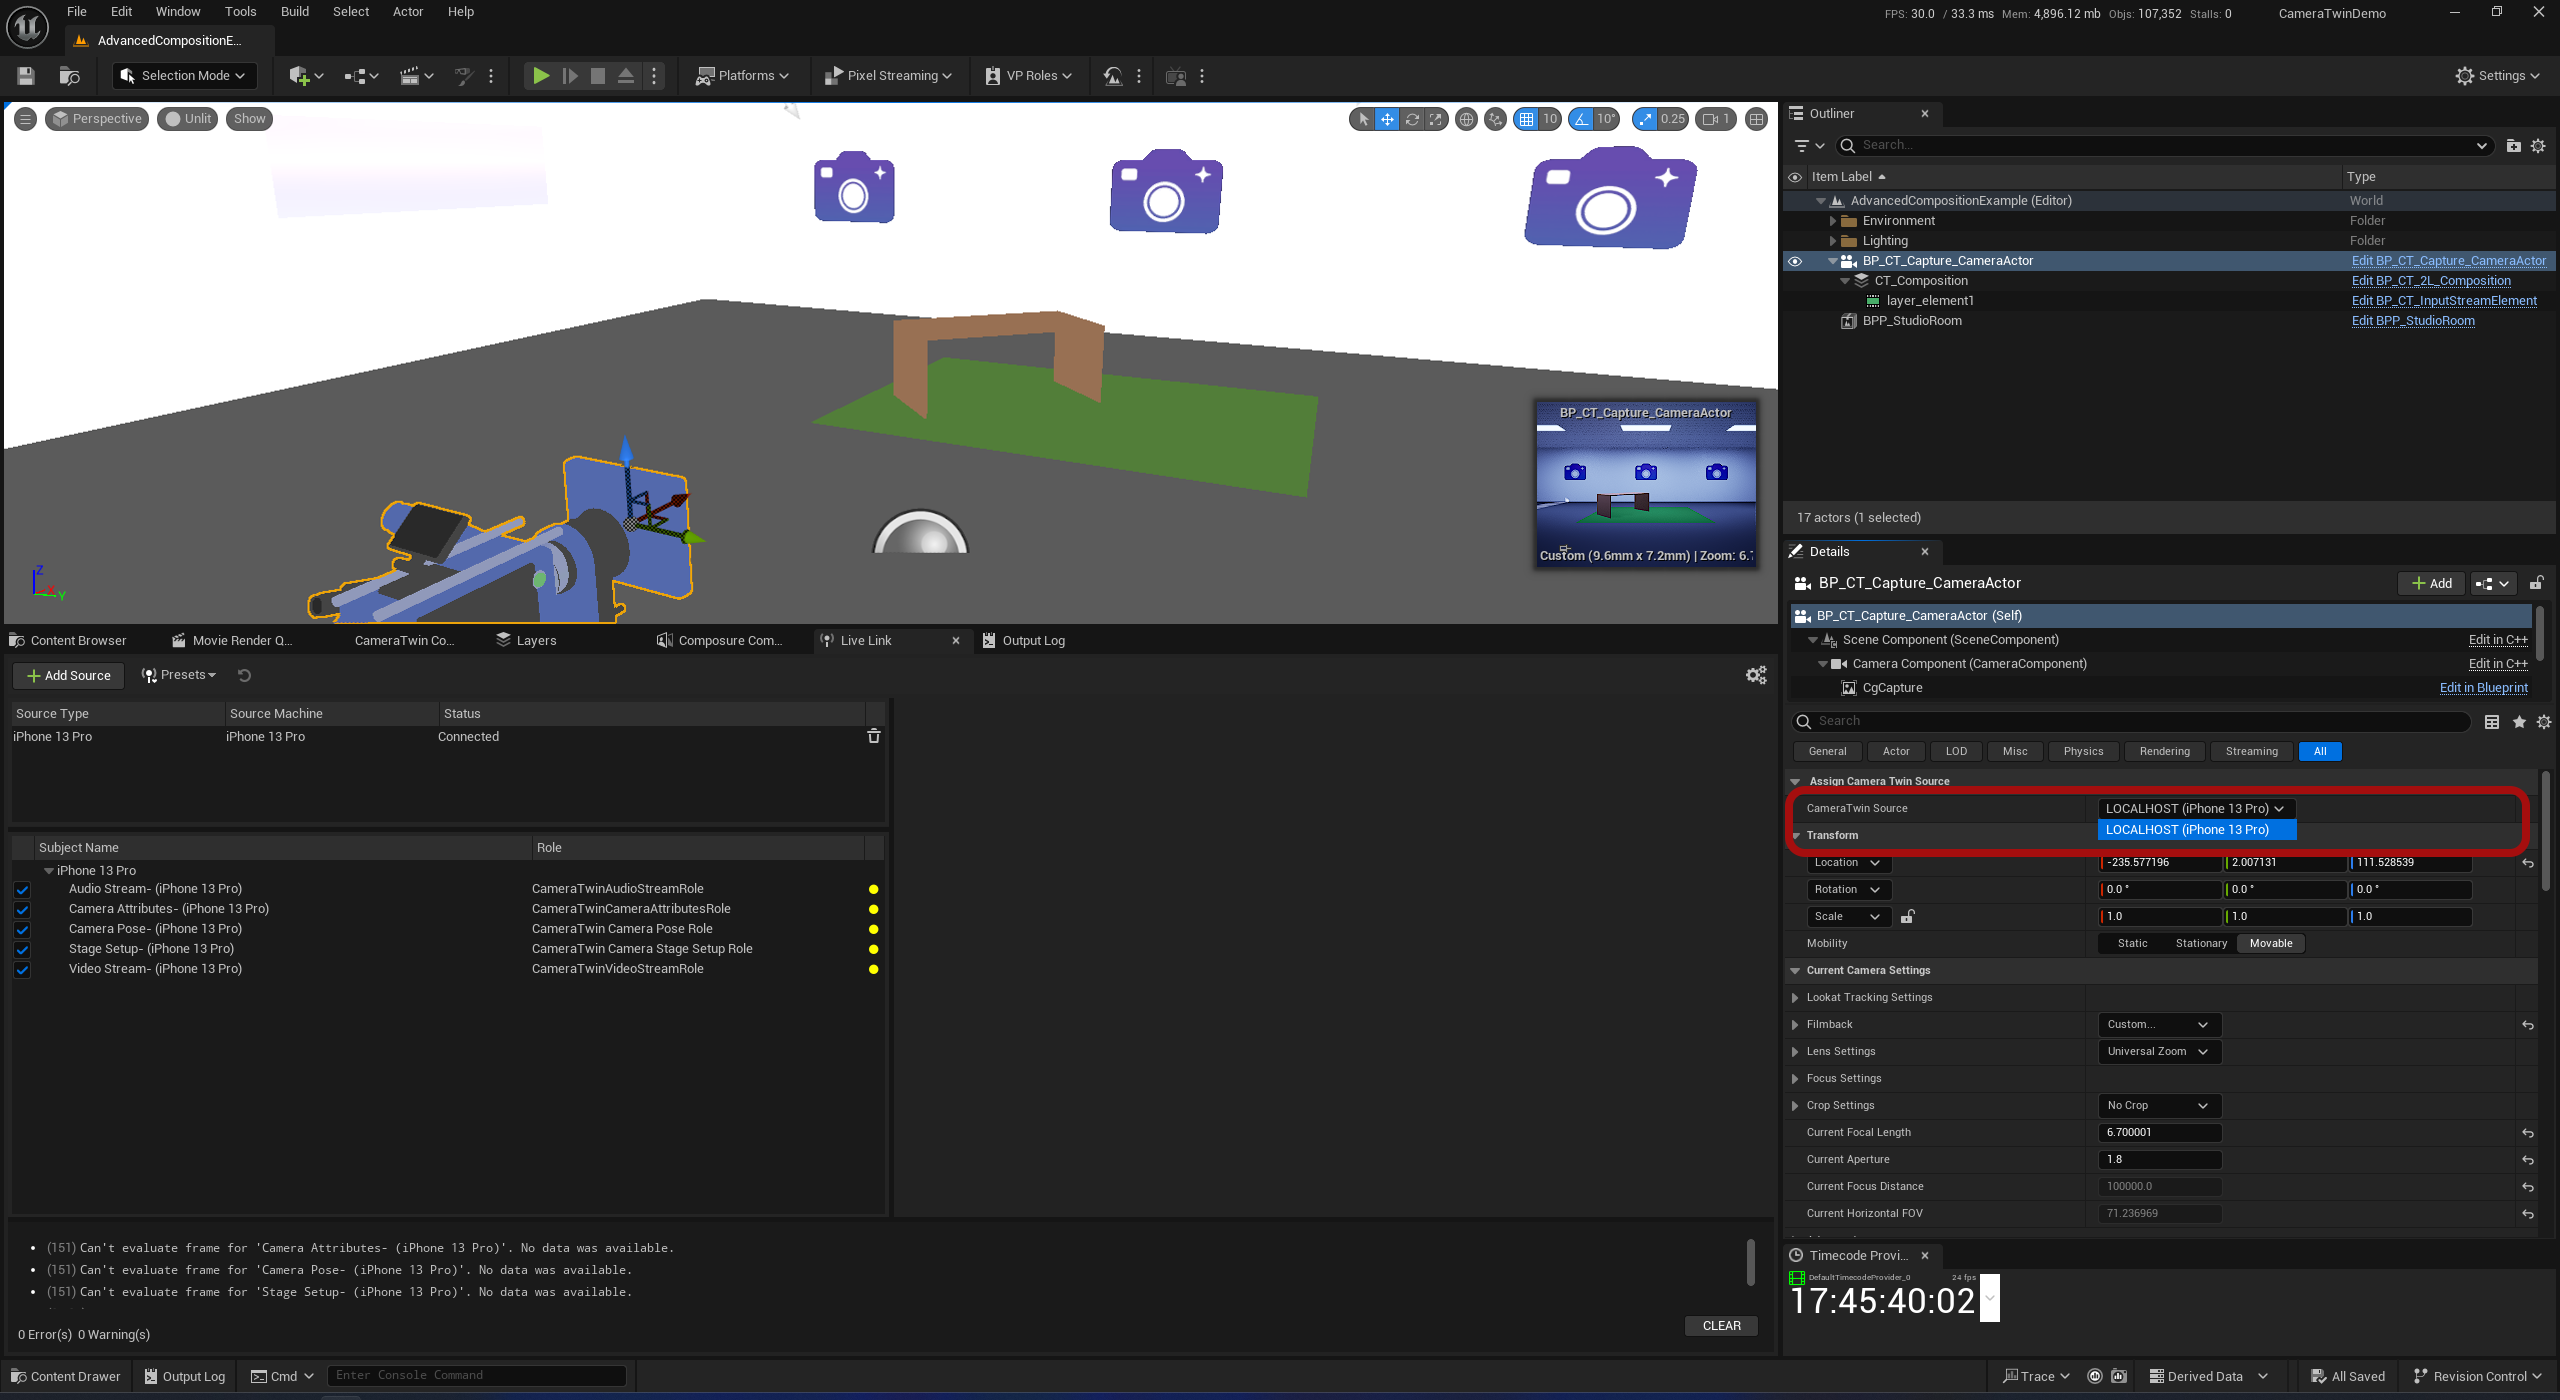2560x1400 pixels.
Task: Open the Selection Mode dropdown
Action: [x=184, y=76]
